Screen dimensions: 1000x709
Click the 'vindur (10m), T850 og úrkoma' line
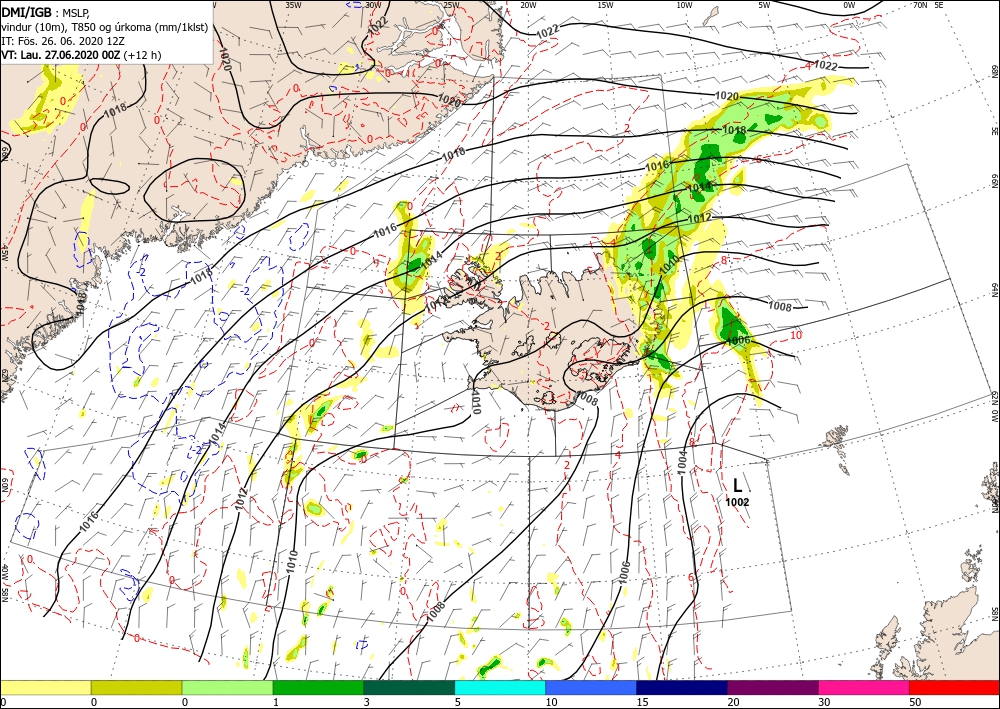click(x=104, y=27)
